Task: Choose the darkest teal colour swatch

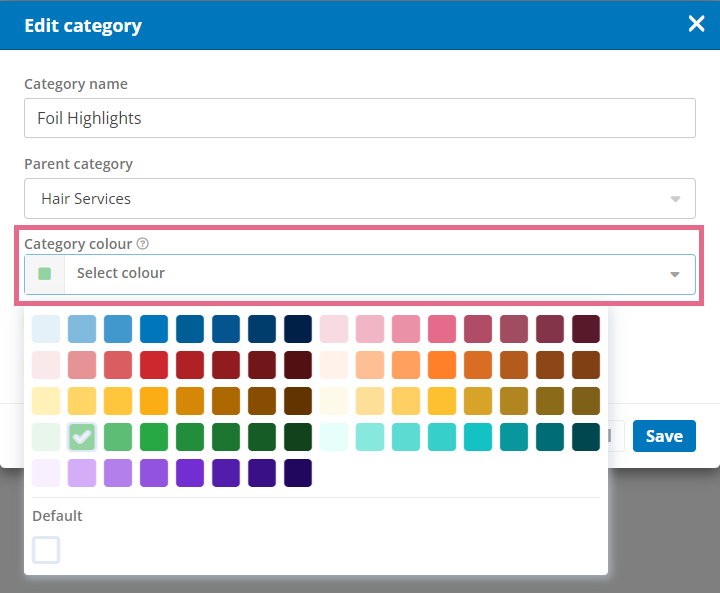Action: click(586, 437)
